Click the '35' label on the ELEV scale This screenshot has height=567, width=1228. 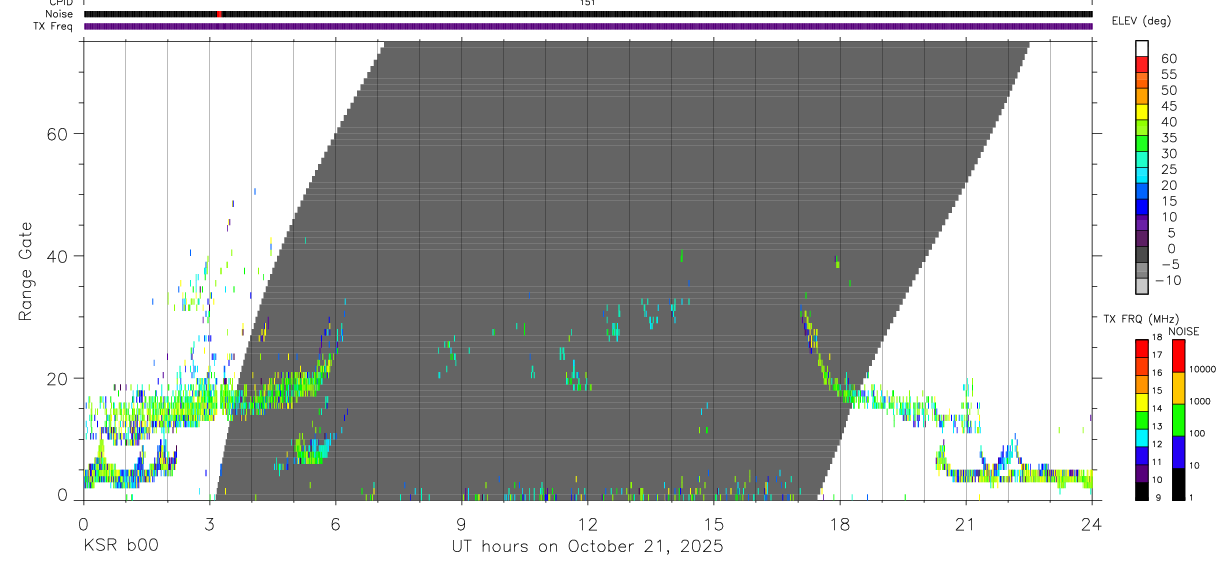coord(1169,138)
